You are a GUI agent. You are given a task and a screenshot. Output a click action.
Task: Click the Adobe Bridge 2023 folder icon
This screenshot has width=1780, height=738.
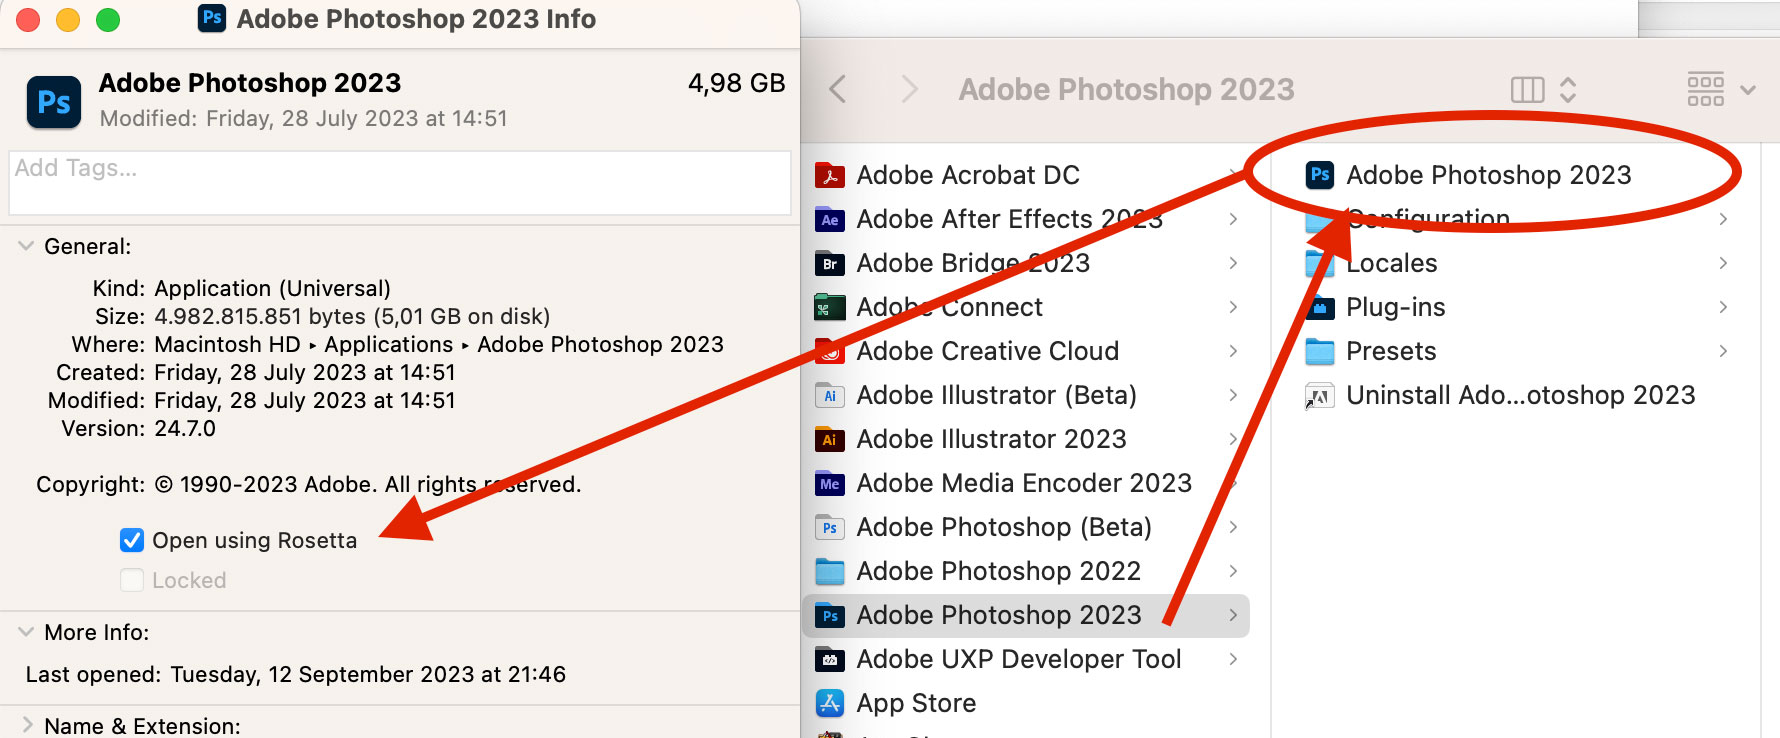(830, 264)
